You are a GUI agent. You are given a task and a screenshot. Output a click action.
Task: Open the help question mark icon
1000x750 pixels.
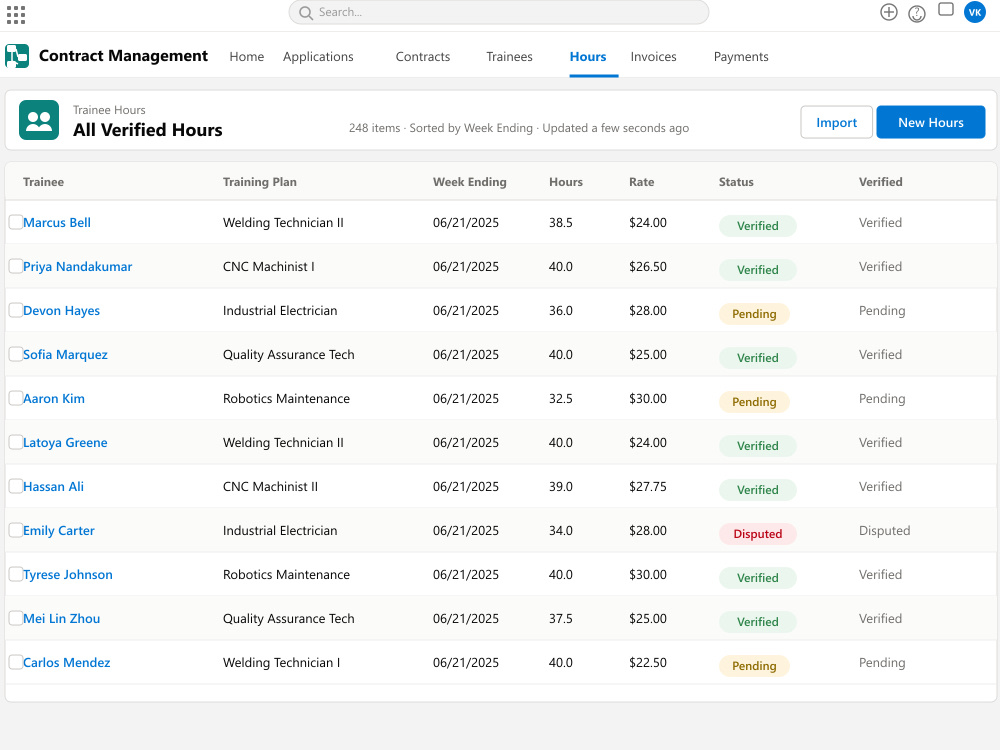(x=916, y=14)
